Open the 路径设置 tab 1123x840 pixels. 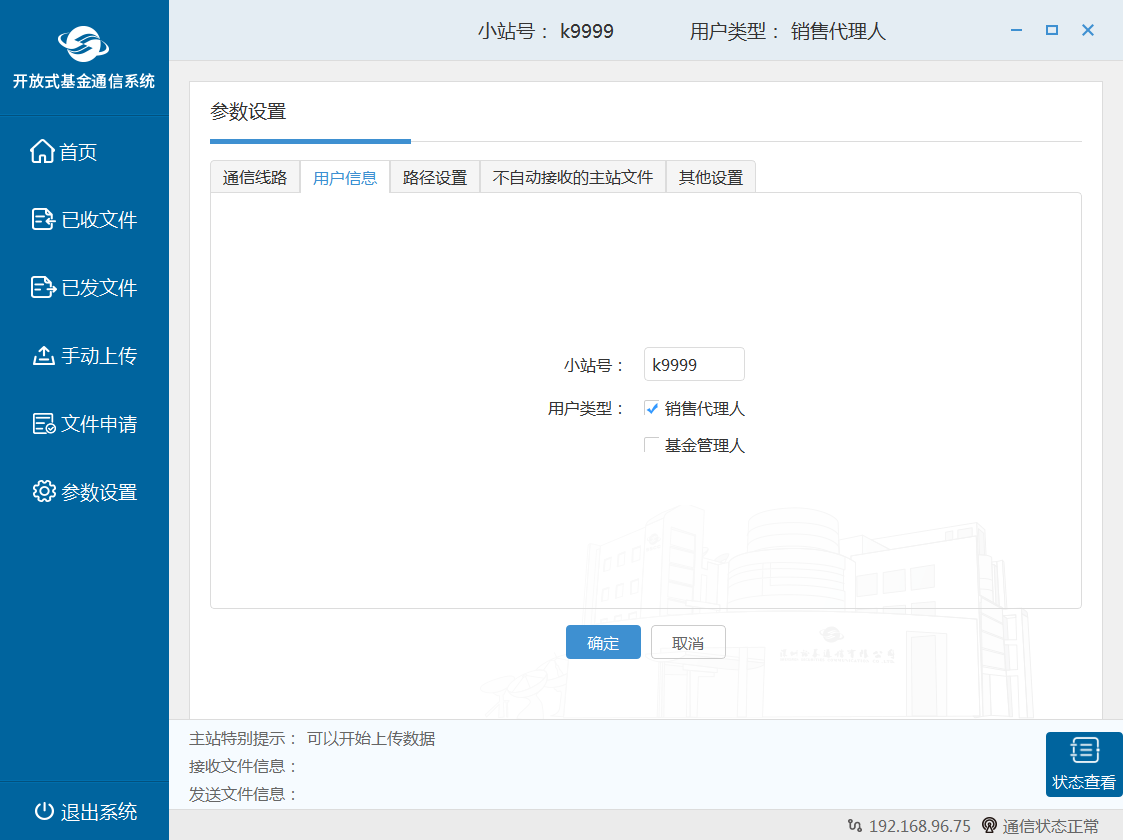tap(435, 178)
